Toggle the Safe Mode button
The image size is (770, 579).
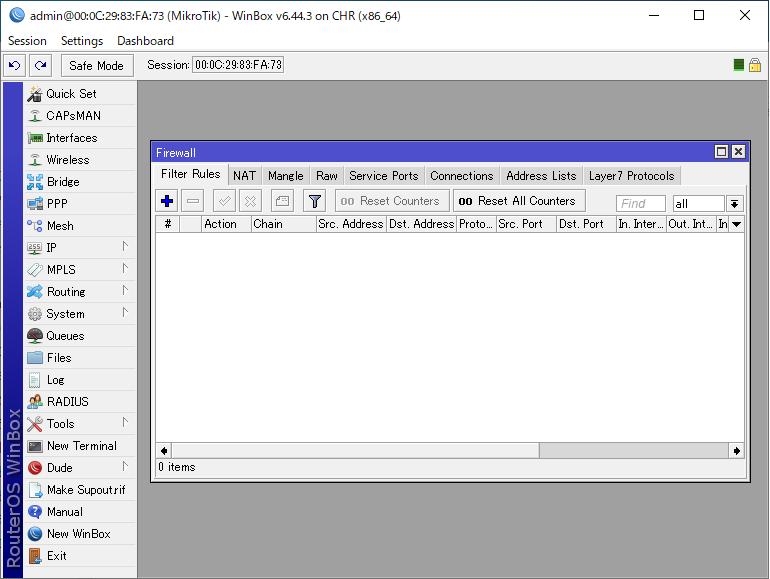coord(97,66)
